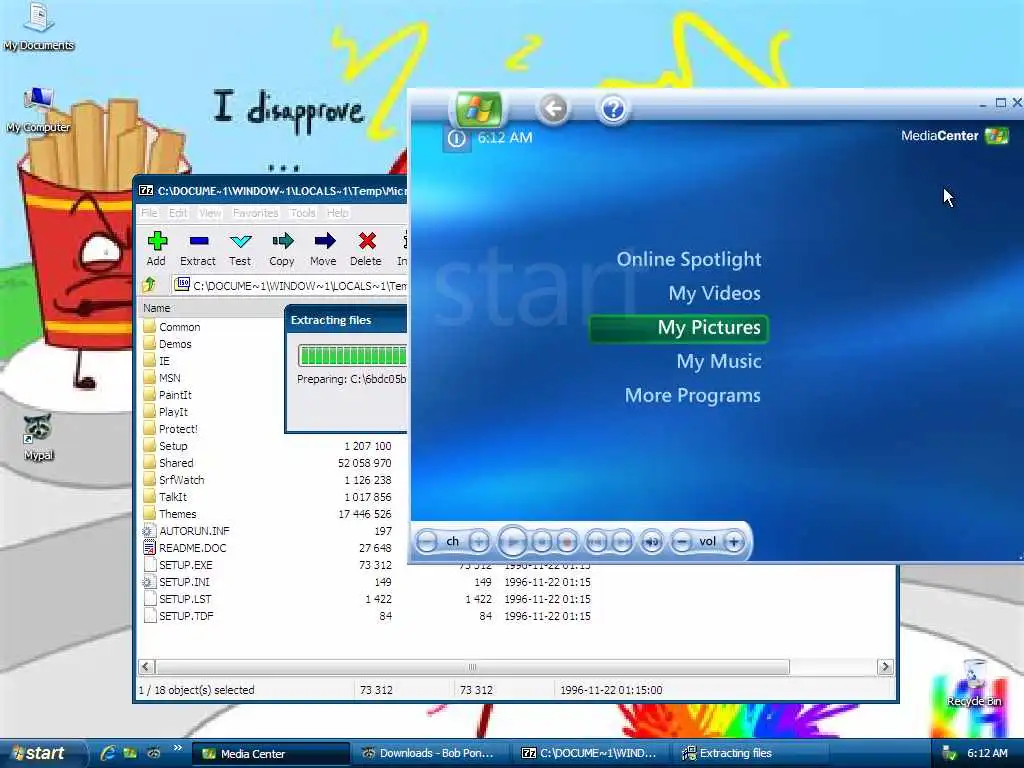Select Online Spotlight in Media Center
Viewport: 1024px width, 768px height.
coord(689,259)
